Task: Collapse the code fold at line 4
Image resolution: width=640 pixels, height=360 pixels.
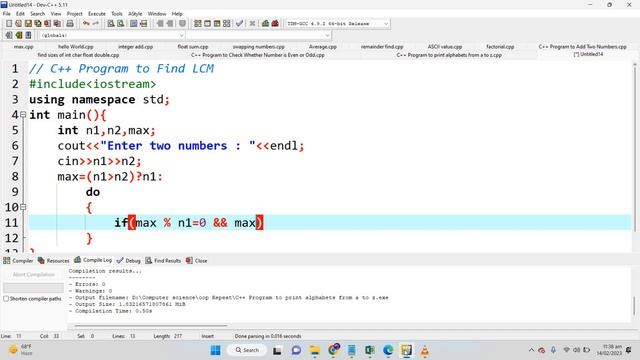Action: click(23, 115)
